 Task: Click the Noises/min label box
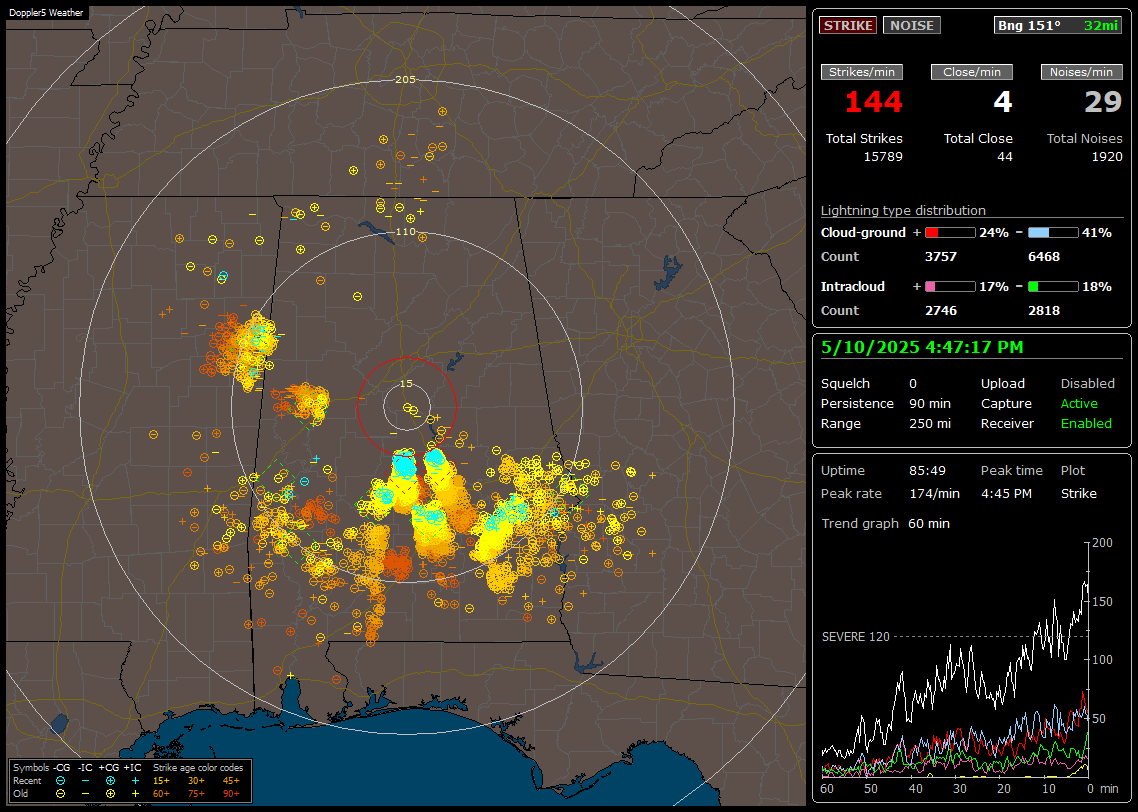(1081, 72)
